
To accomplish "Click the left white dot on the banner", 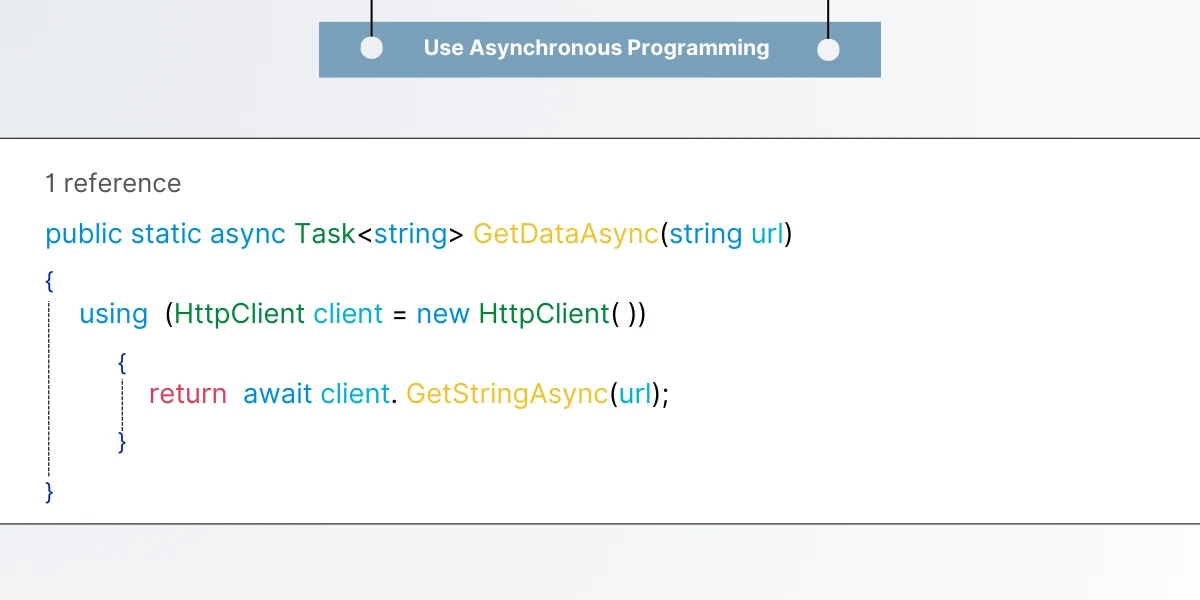I will 371,49.
